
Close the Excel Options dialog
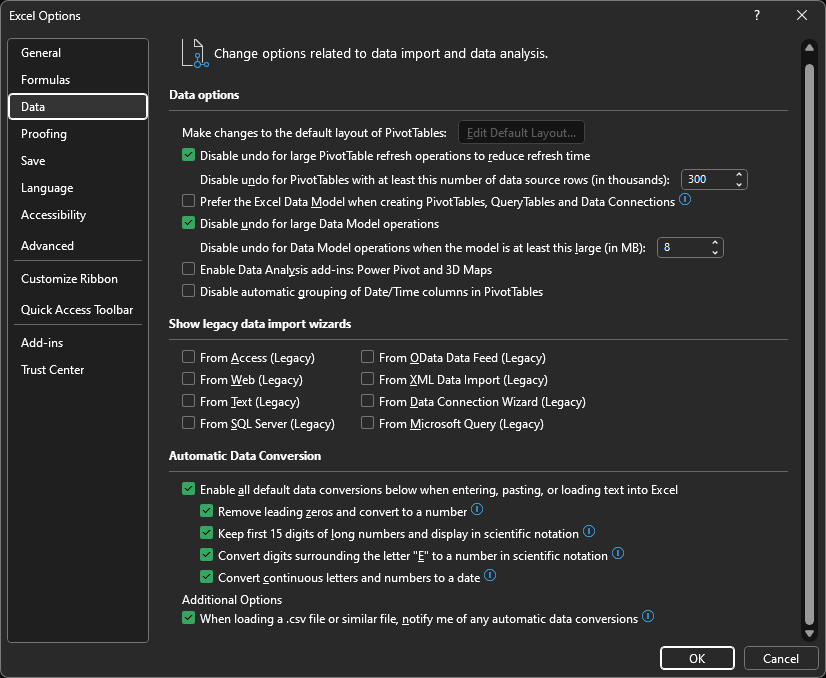click(802, 15)
